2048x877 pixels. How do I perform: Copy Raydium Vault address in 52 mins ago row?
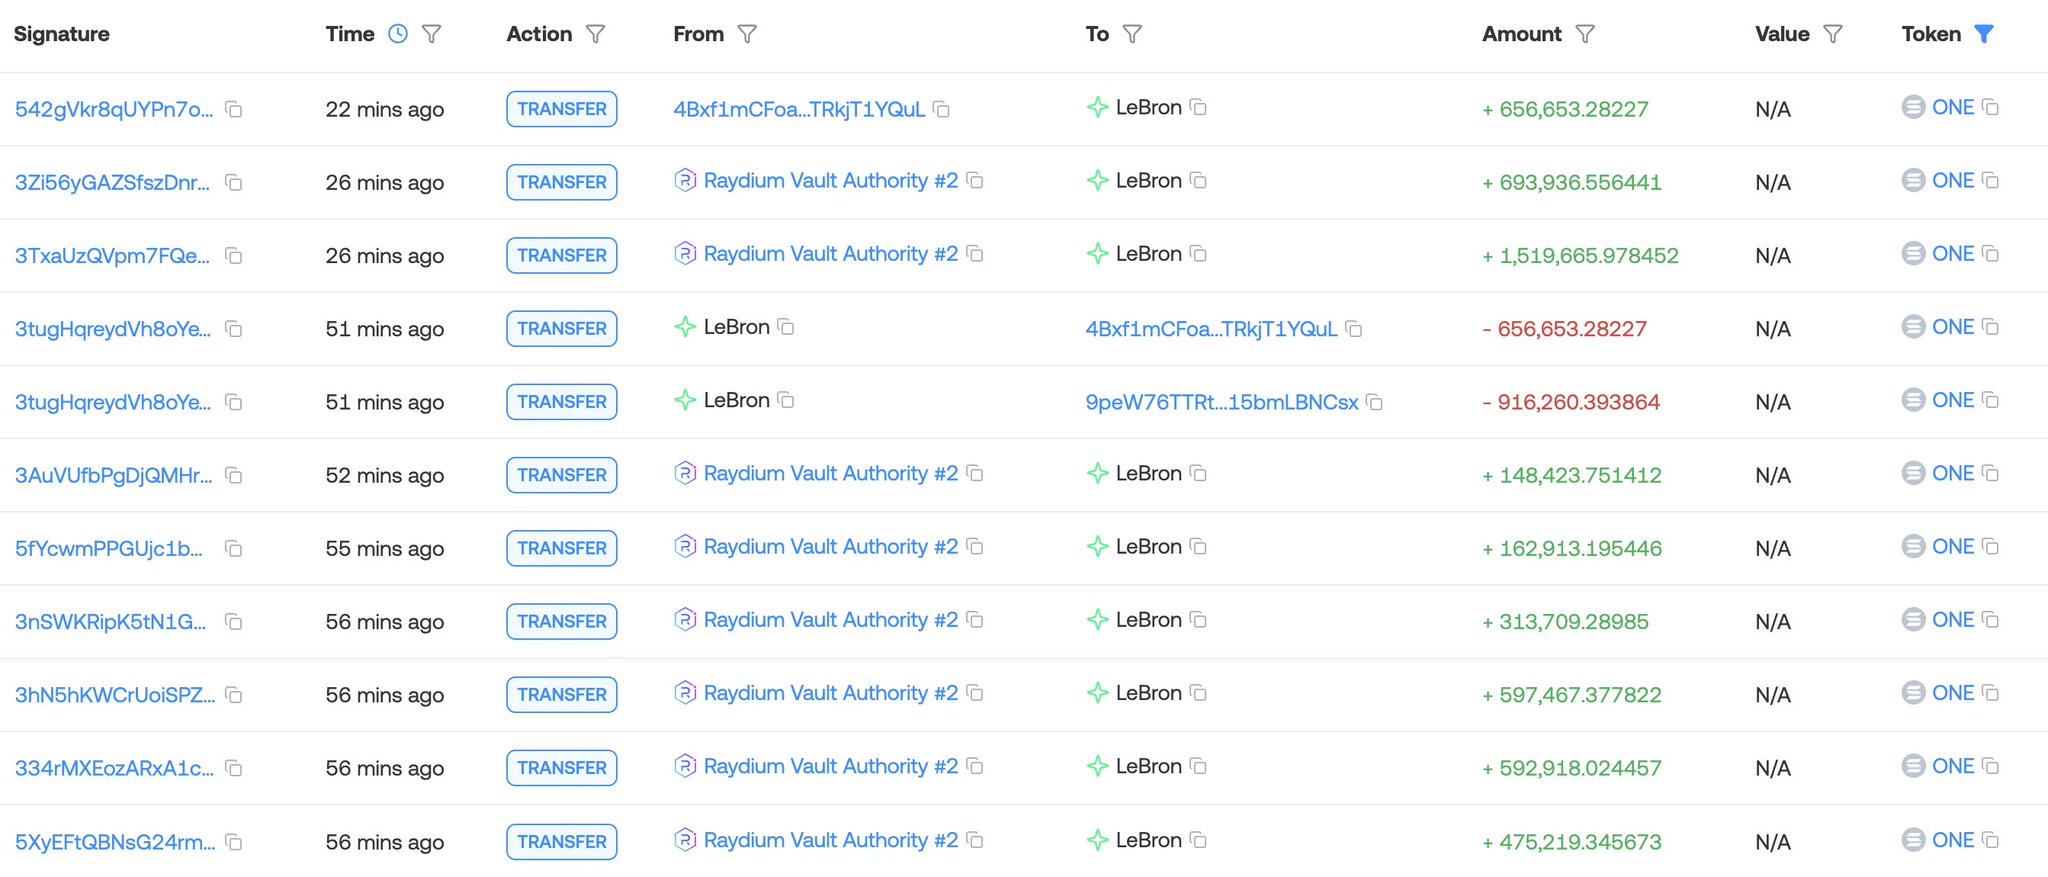click(x=975, y=473)
